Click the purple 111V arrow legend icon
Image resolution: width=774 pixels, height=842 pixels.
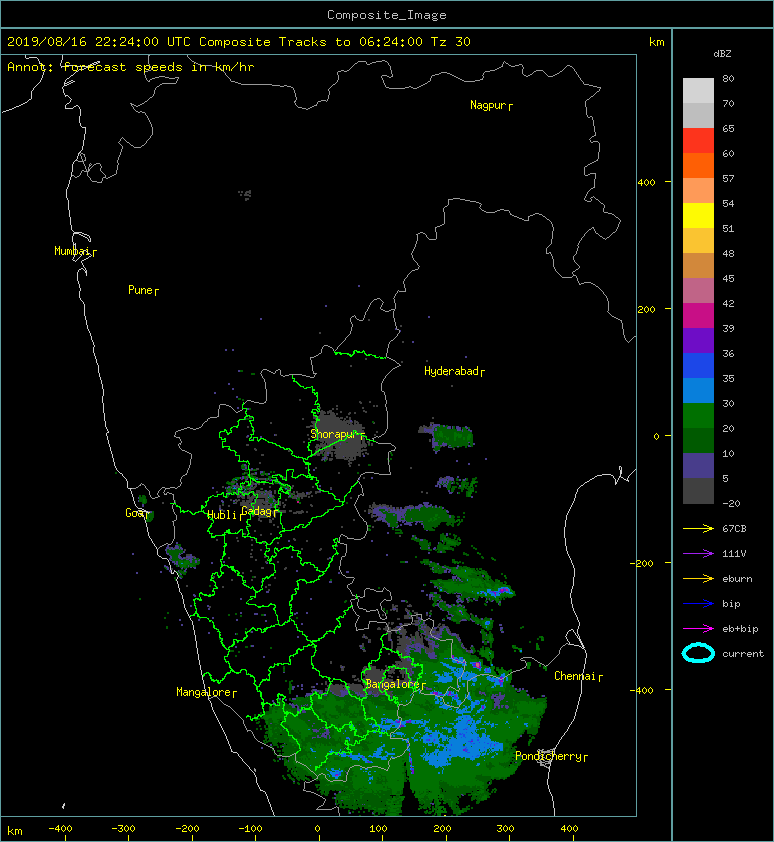point(698,554)
